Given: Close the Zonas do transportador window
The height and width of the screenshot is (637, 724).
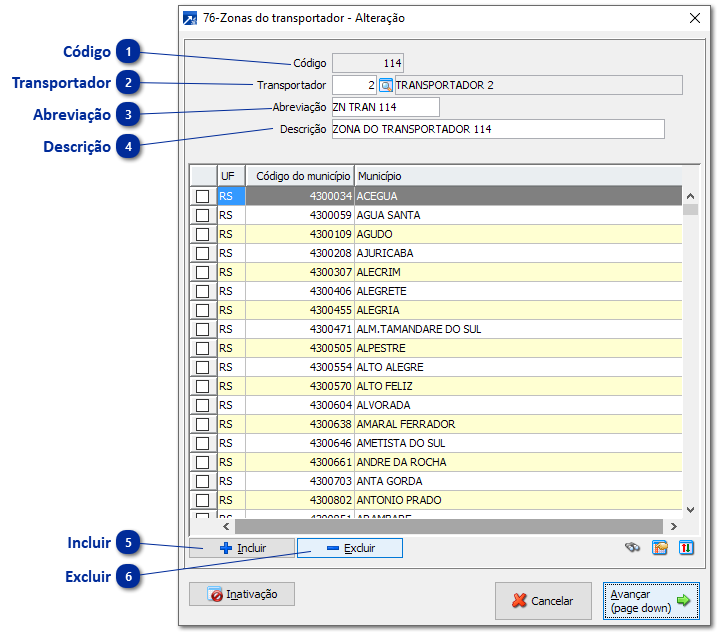Looking at the screenshot, I should point(695,18).
